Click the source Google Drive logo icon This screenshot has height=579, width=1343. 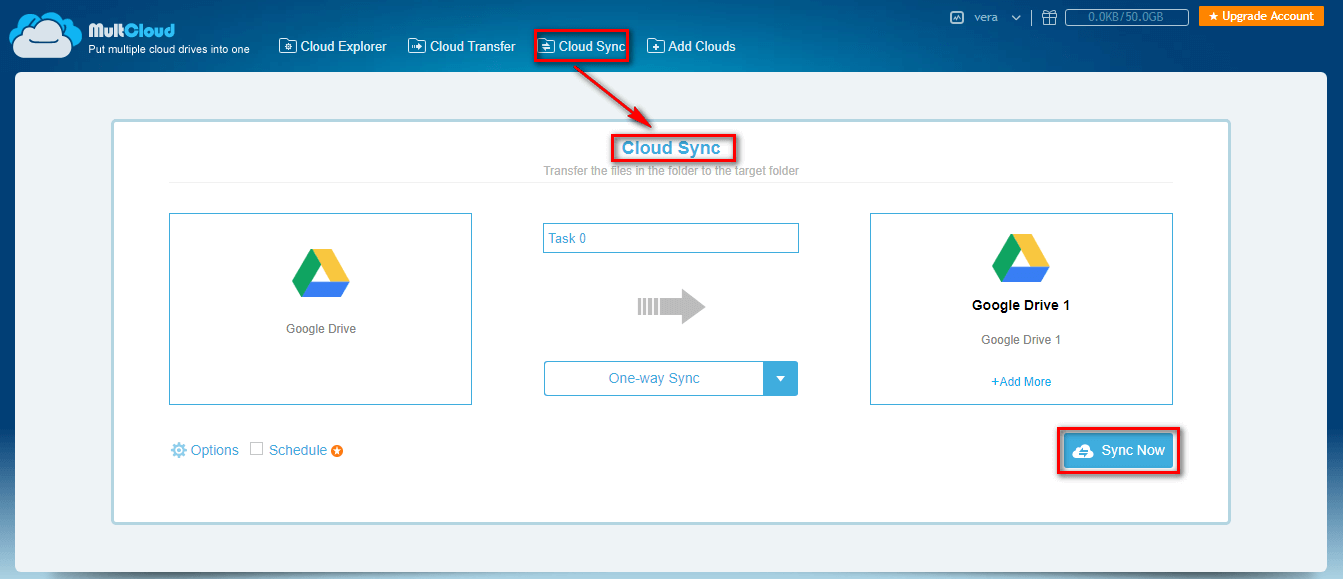(x=320, y=273)
